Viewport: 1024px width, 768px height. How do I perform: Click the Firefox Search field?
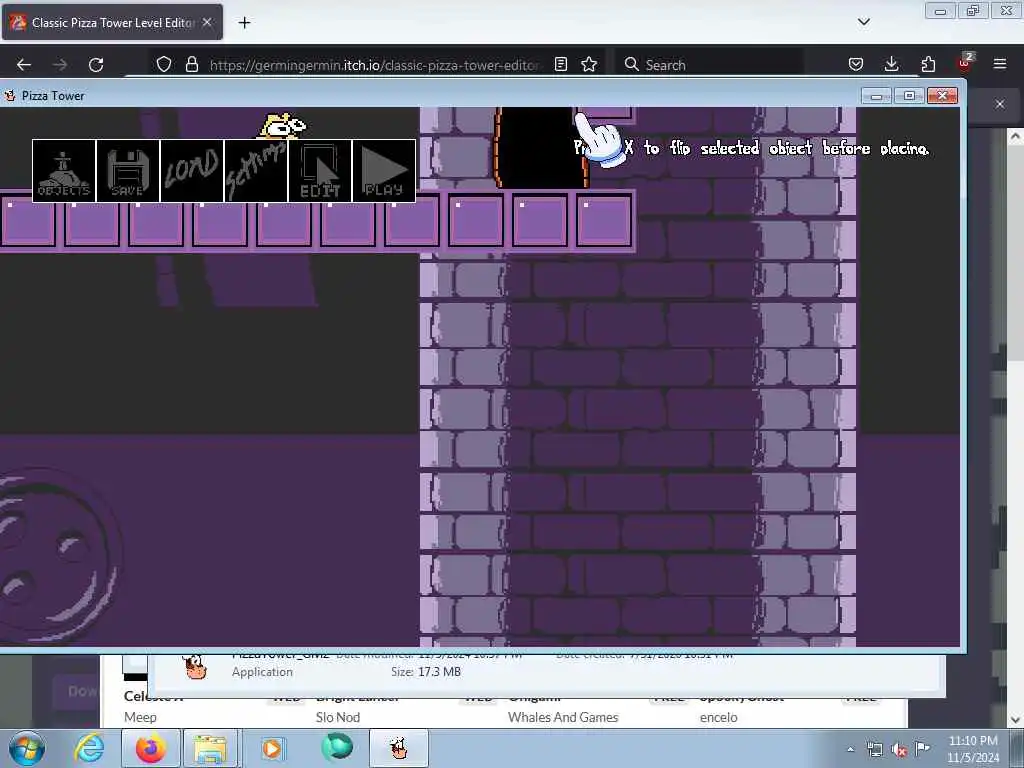coord(709,65)
